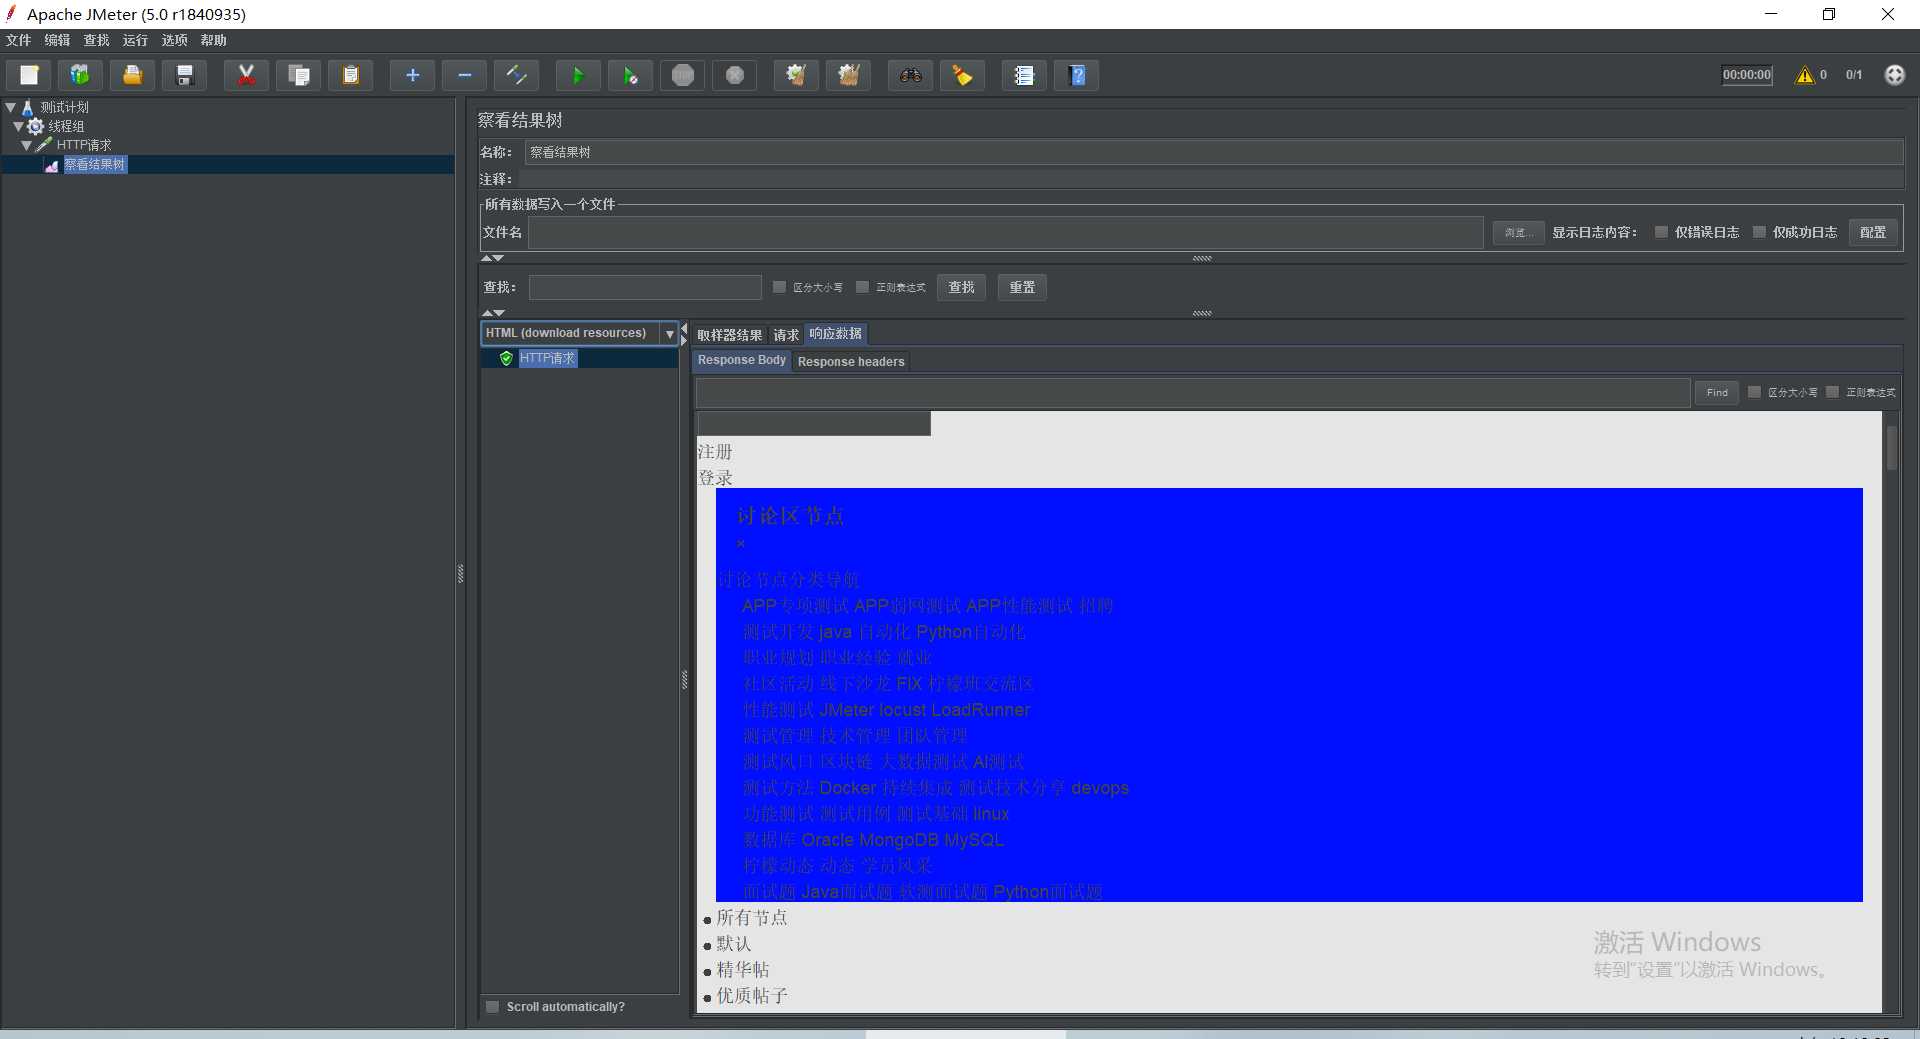Viewport: 1920px width, 1039px height.
Task: Switch to the 取样器结果 tab
Action: point(730,335)
